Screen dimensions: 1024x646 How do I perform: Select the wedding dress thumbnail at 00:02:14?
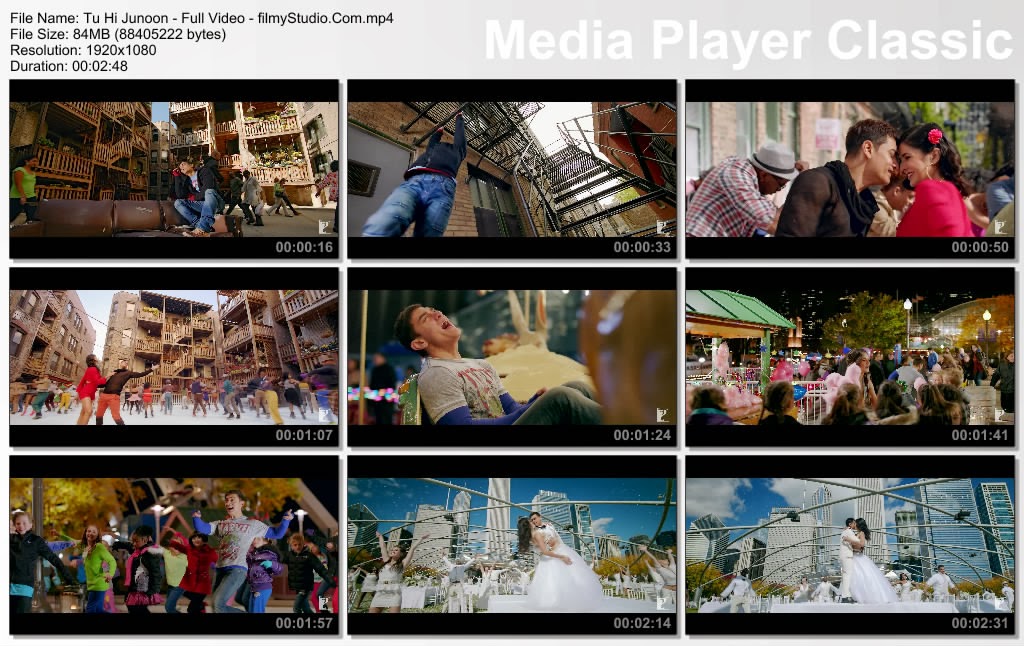512,544
